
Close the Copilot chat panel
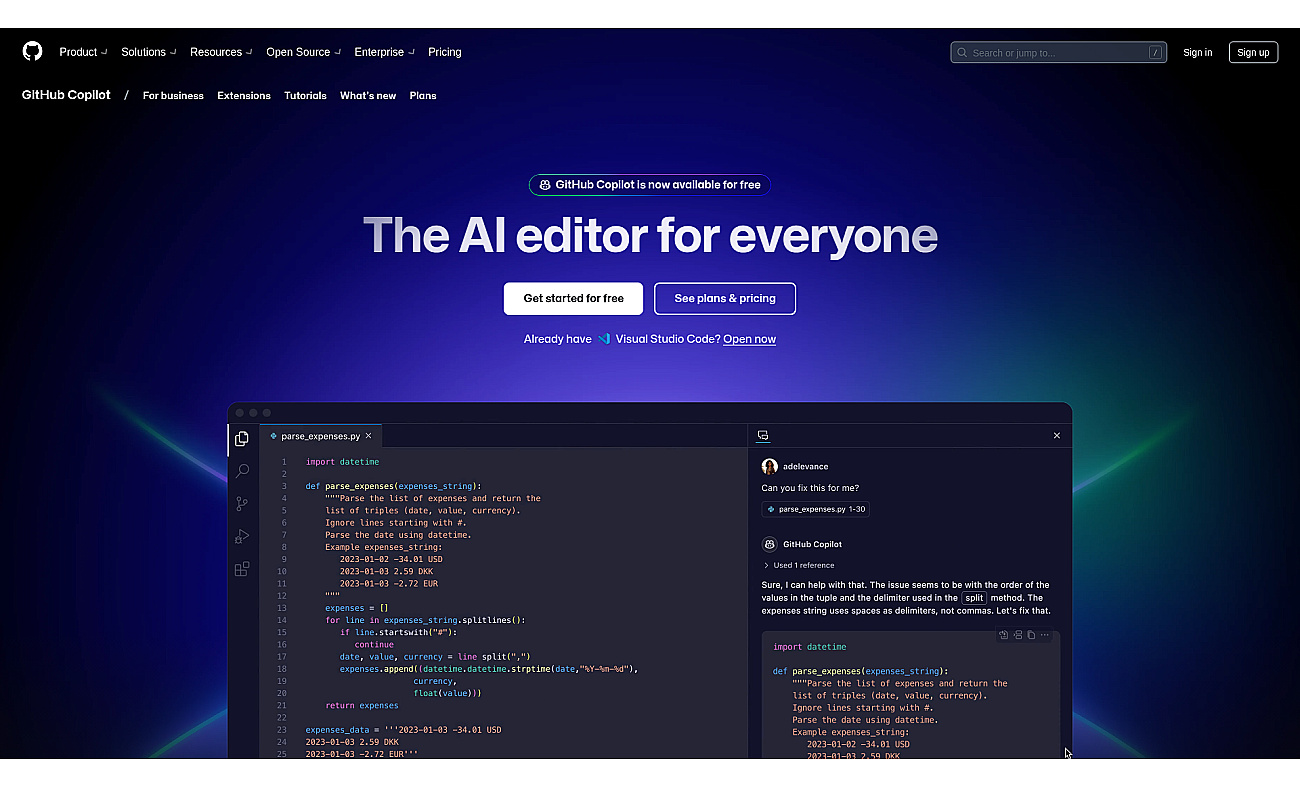point(1057,436)
